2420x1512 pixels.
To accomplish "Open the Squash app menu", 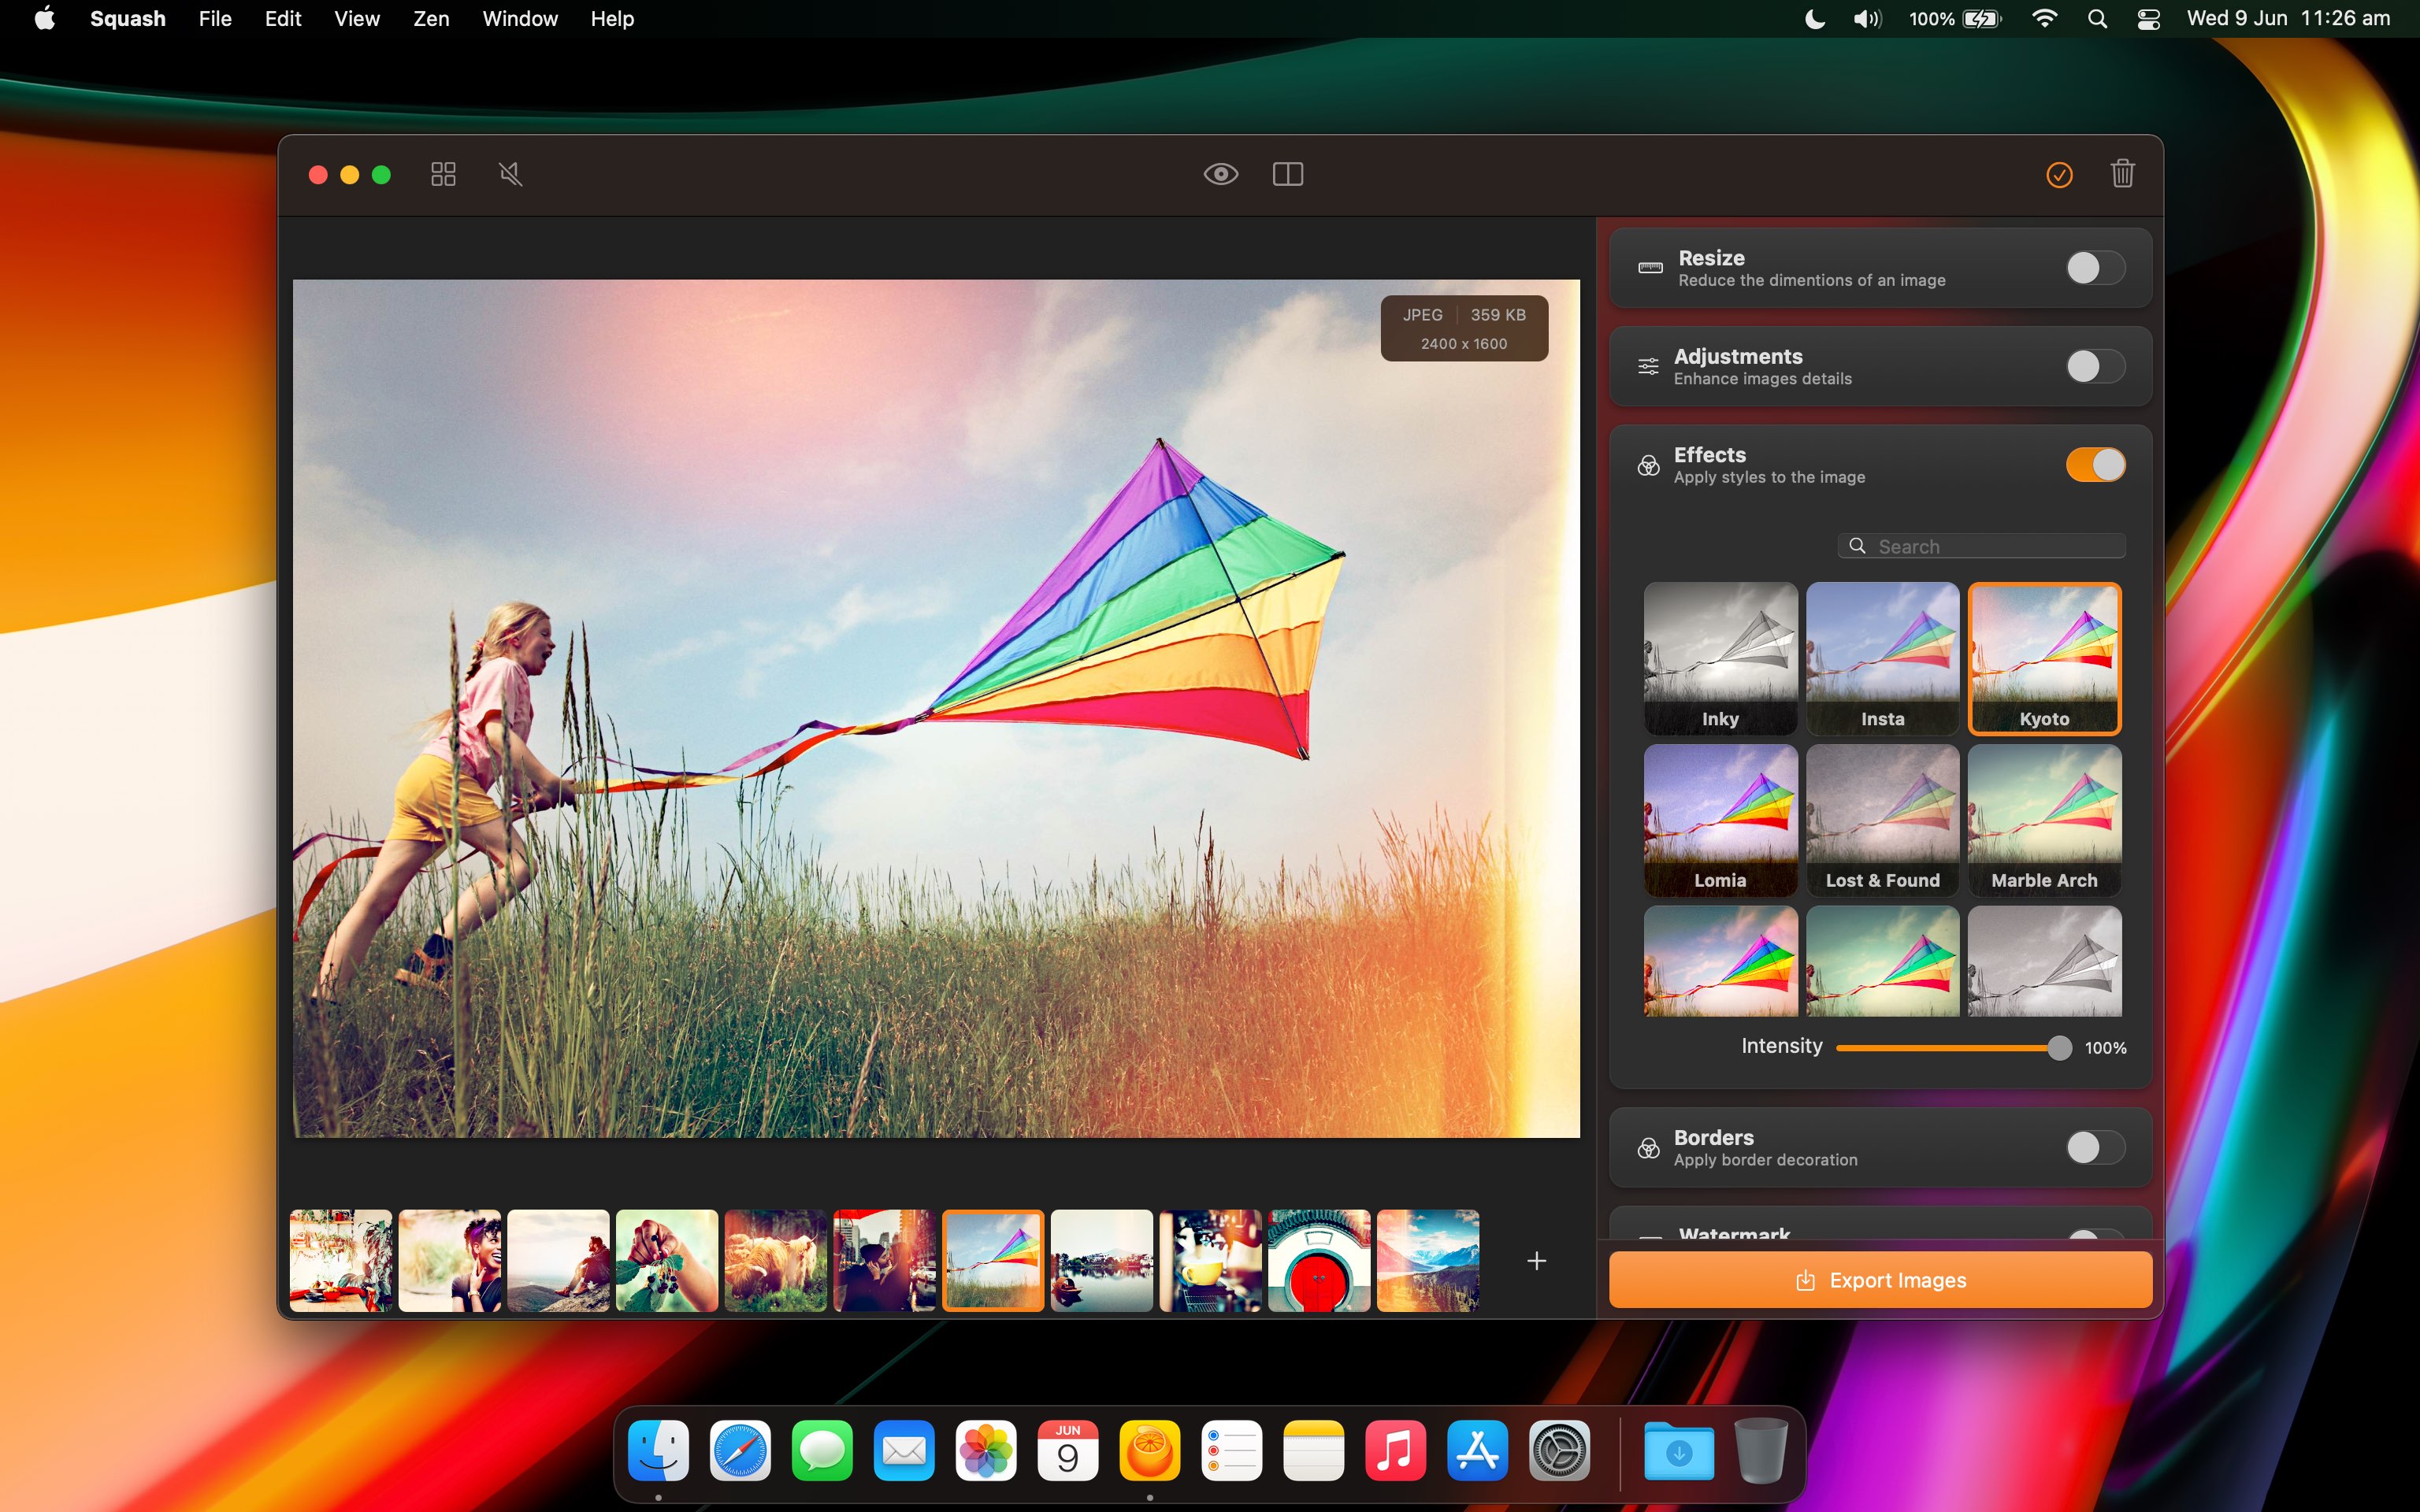I will 128,19.
